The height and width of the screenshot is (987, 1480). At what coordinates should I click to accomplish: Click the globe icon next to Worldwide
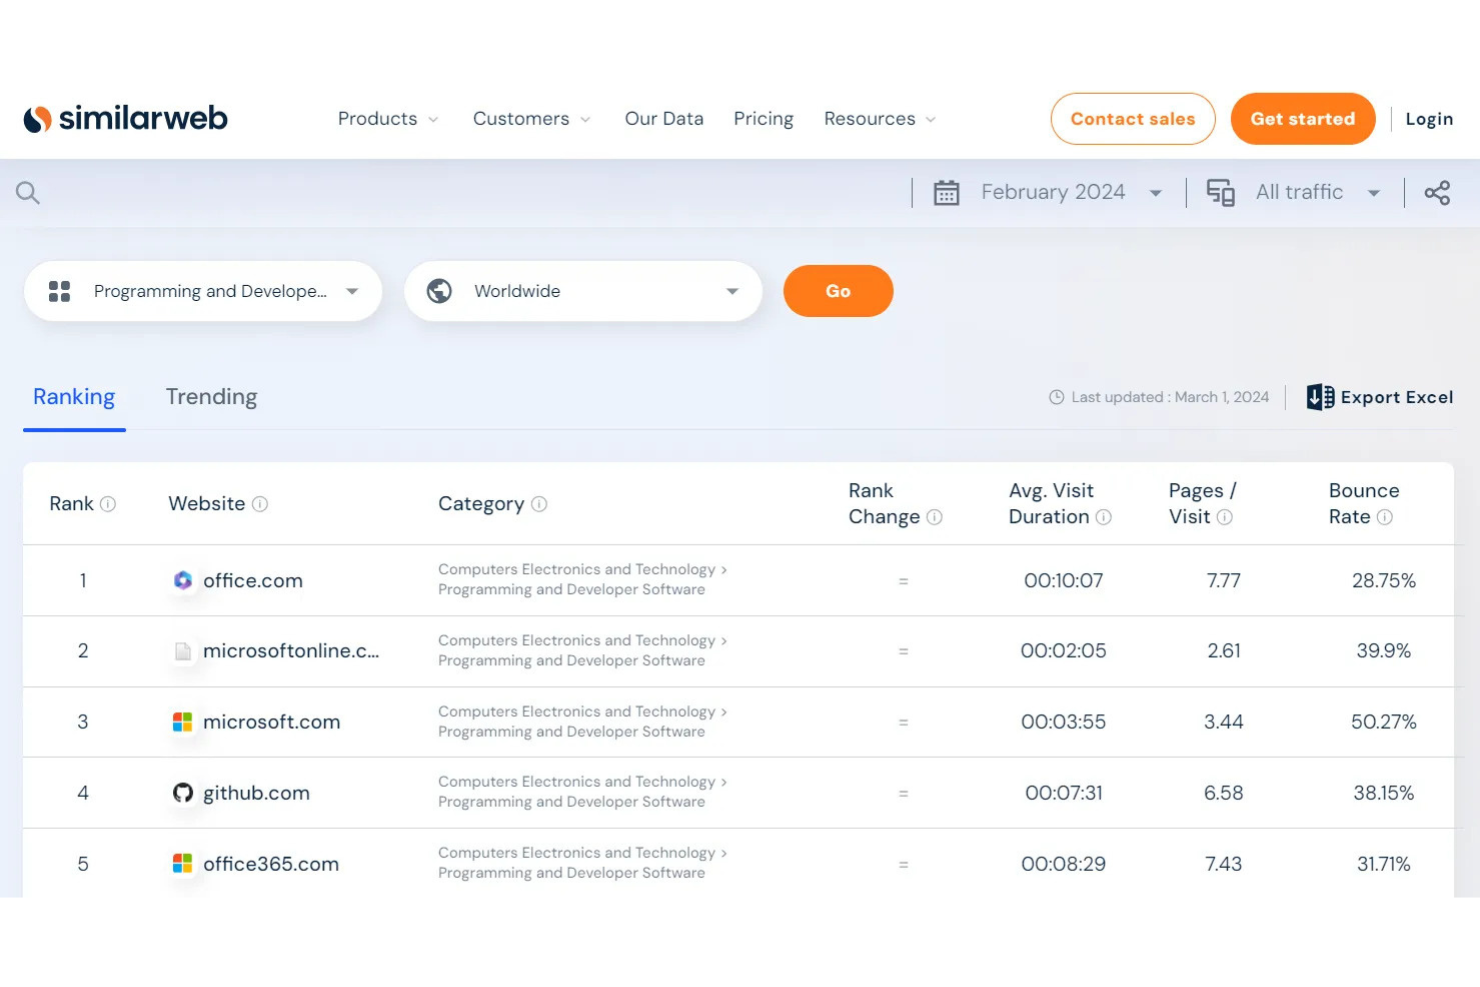pyautogui.click(x=439, y=291)
